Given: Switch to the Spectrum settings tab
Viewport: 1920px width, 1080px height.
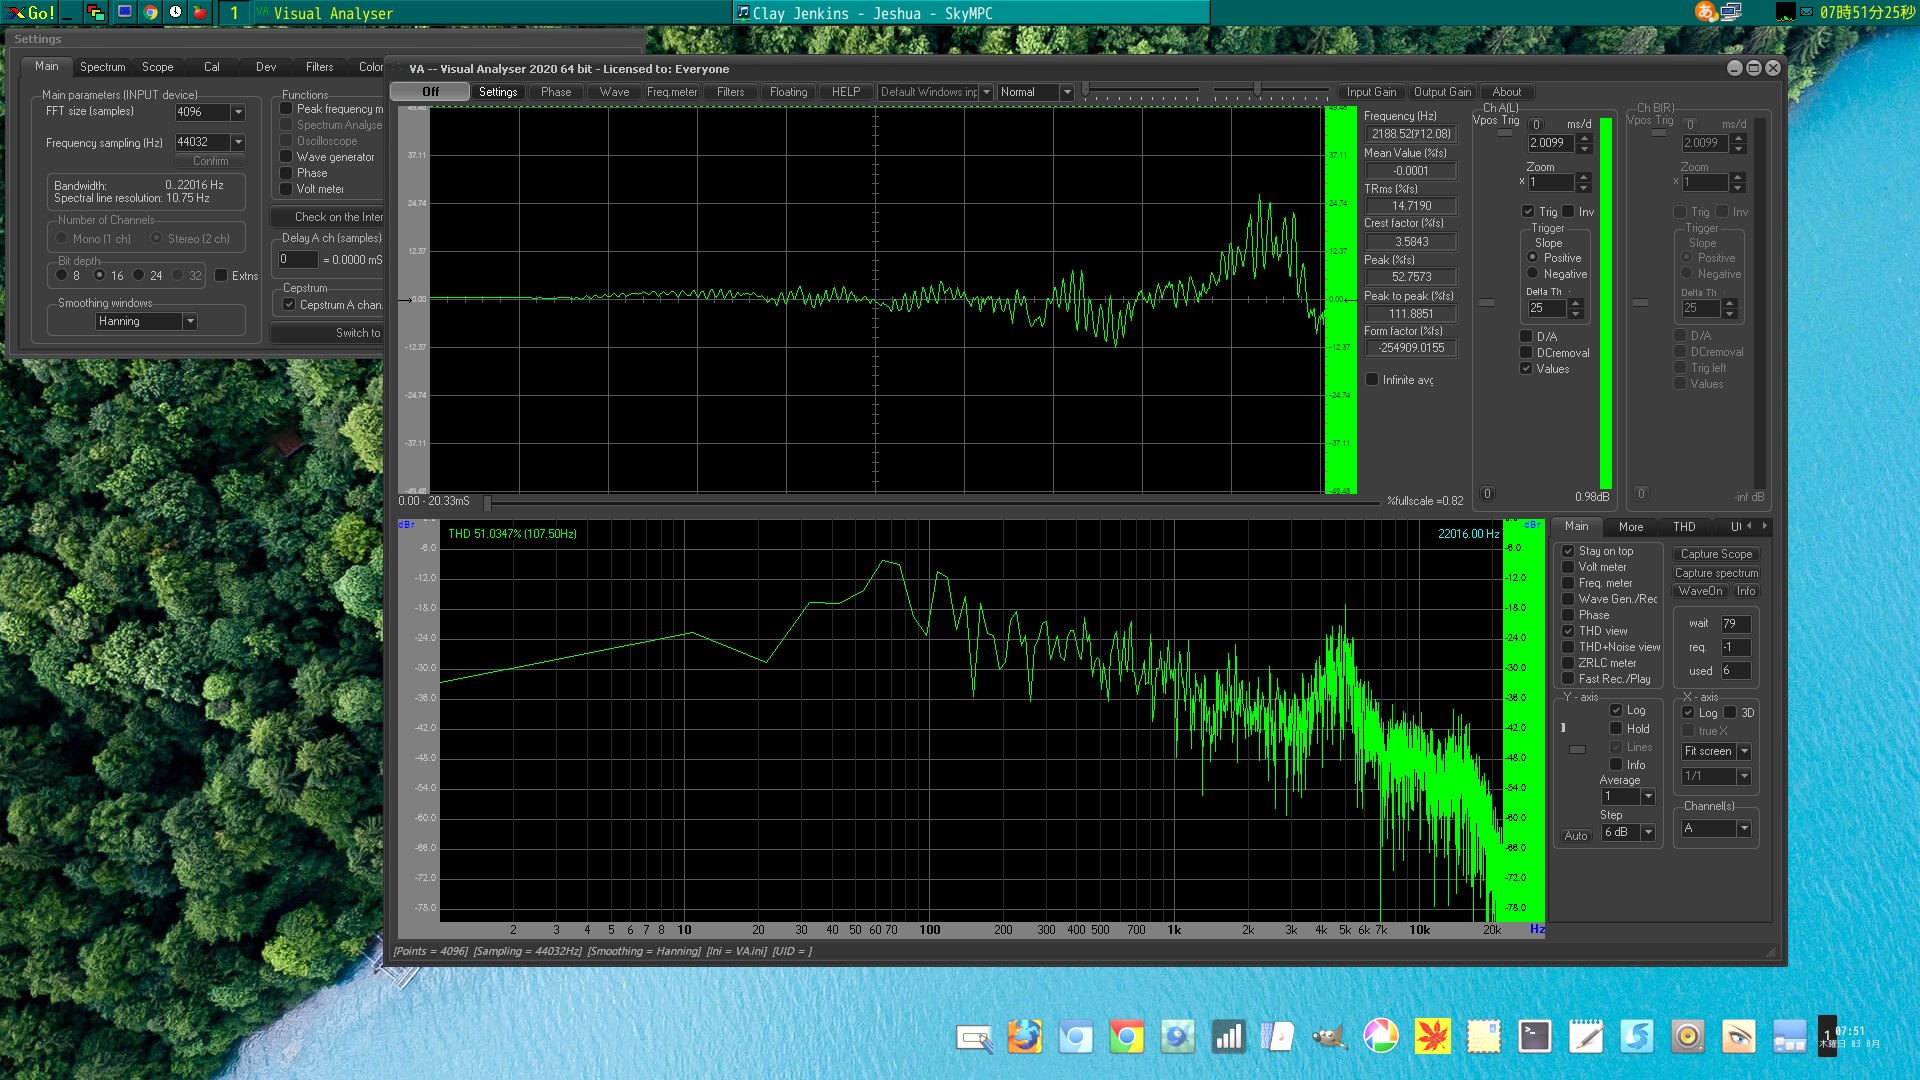Looking at the screenshot, I should click(102, 67).
